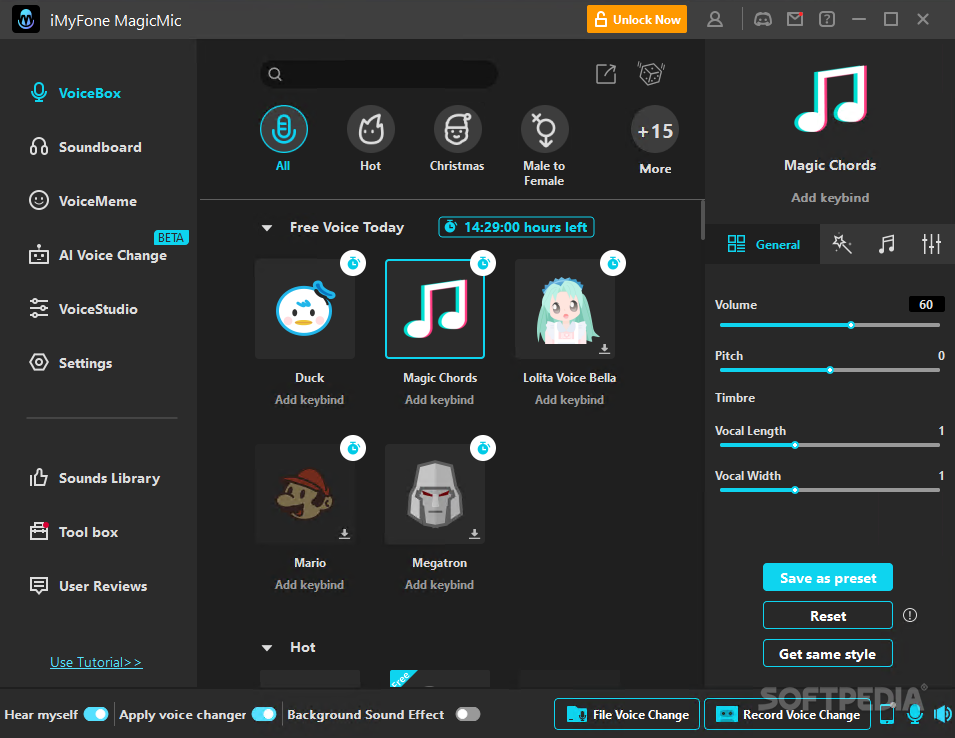Screen dimensions: 955x738
Task: Click the voice search field
Action: click(x=379, y=74)
